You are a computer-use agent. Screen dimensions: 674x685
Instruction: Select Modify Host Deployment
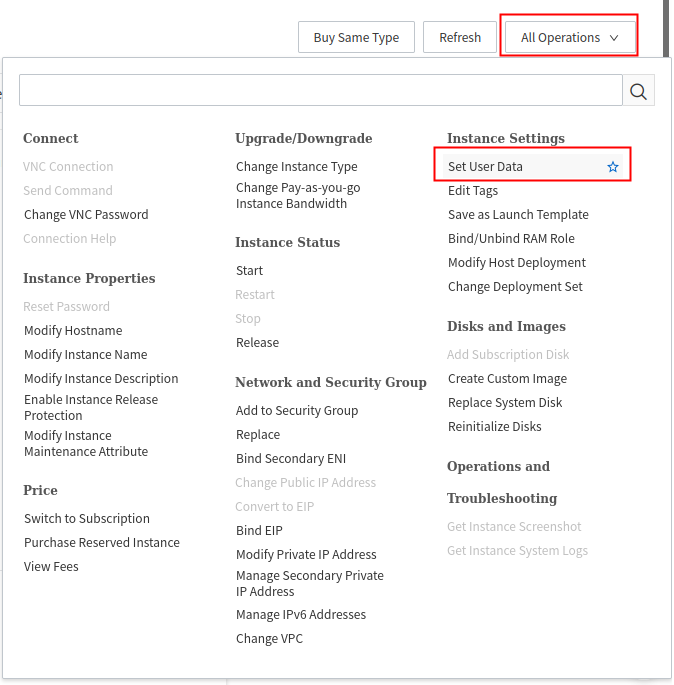coord(517,263)
